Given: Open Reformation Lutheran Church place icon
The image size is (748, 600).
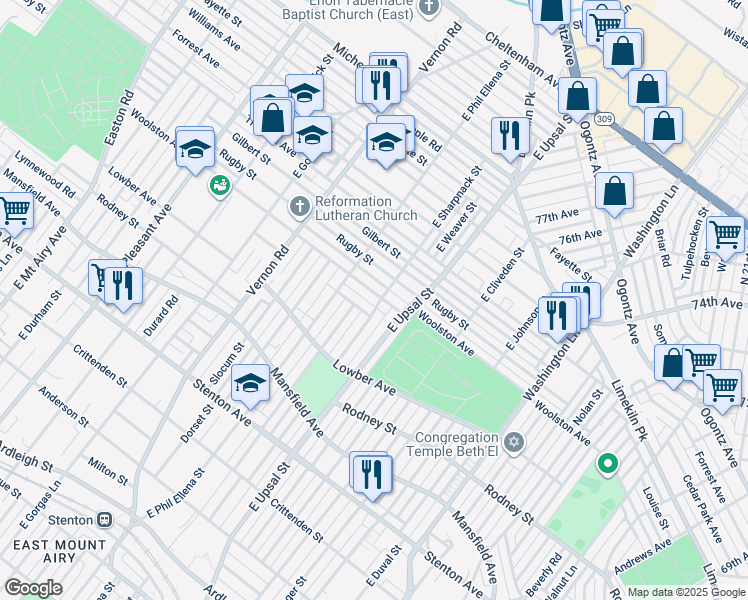Looking at the screenshot, I should pyautogui.click(x=298, y=207).
